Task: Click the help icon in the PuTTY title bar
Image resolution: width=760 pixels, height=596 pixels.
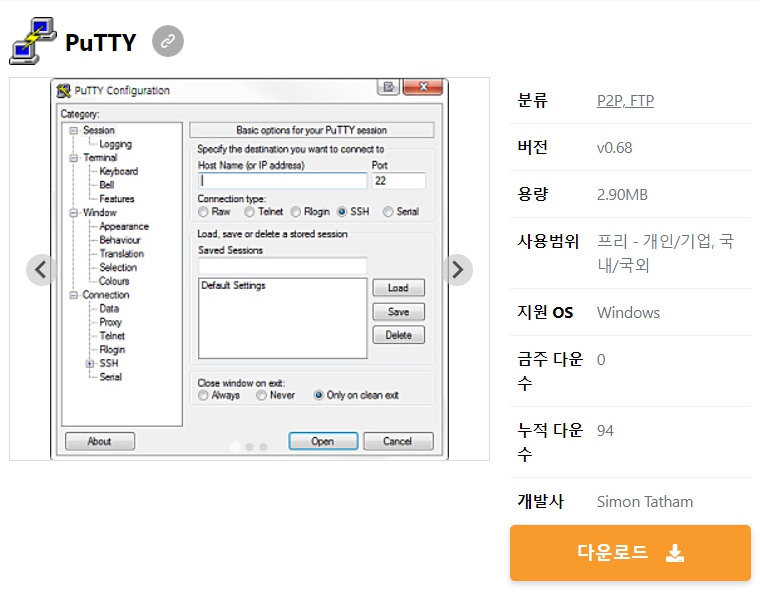Action: 388,87
